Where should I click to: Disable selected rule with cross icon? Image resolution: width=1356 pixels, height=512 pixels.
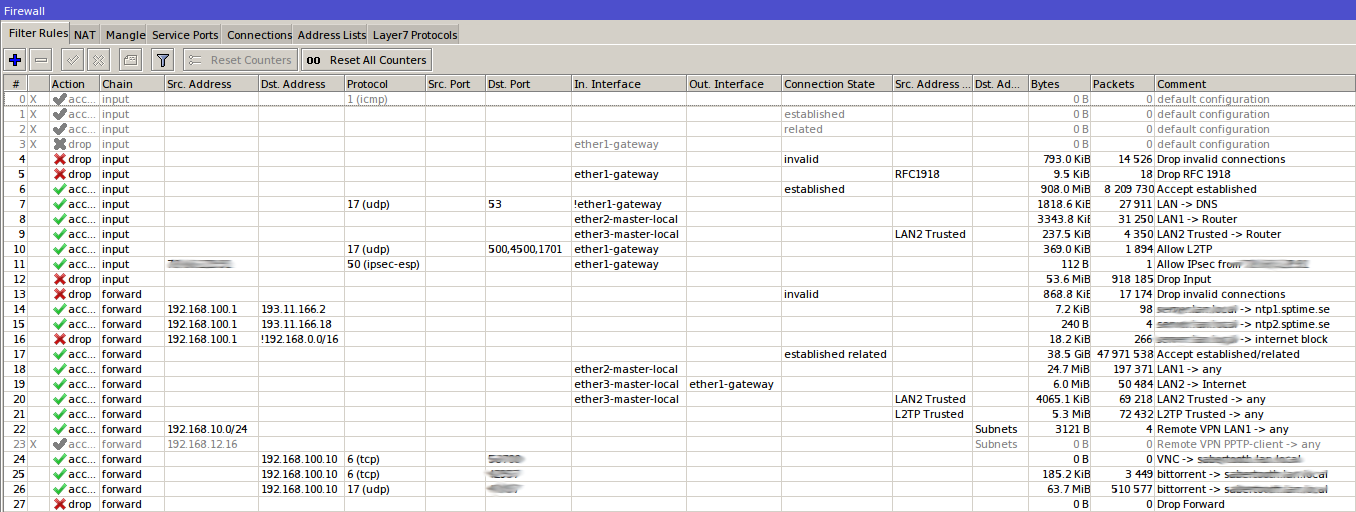coord(98,60)
